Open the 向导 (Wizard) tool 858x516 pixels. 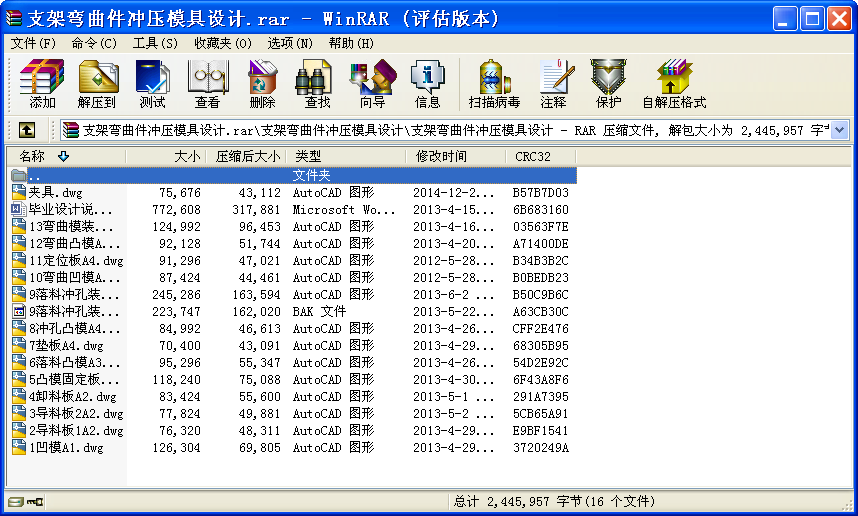pyautogui.click(x=373, y=84)
